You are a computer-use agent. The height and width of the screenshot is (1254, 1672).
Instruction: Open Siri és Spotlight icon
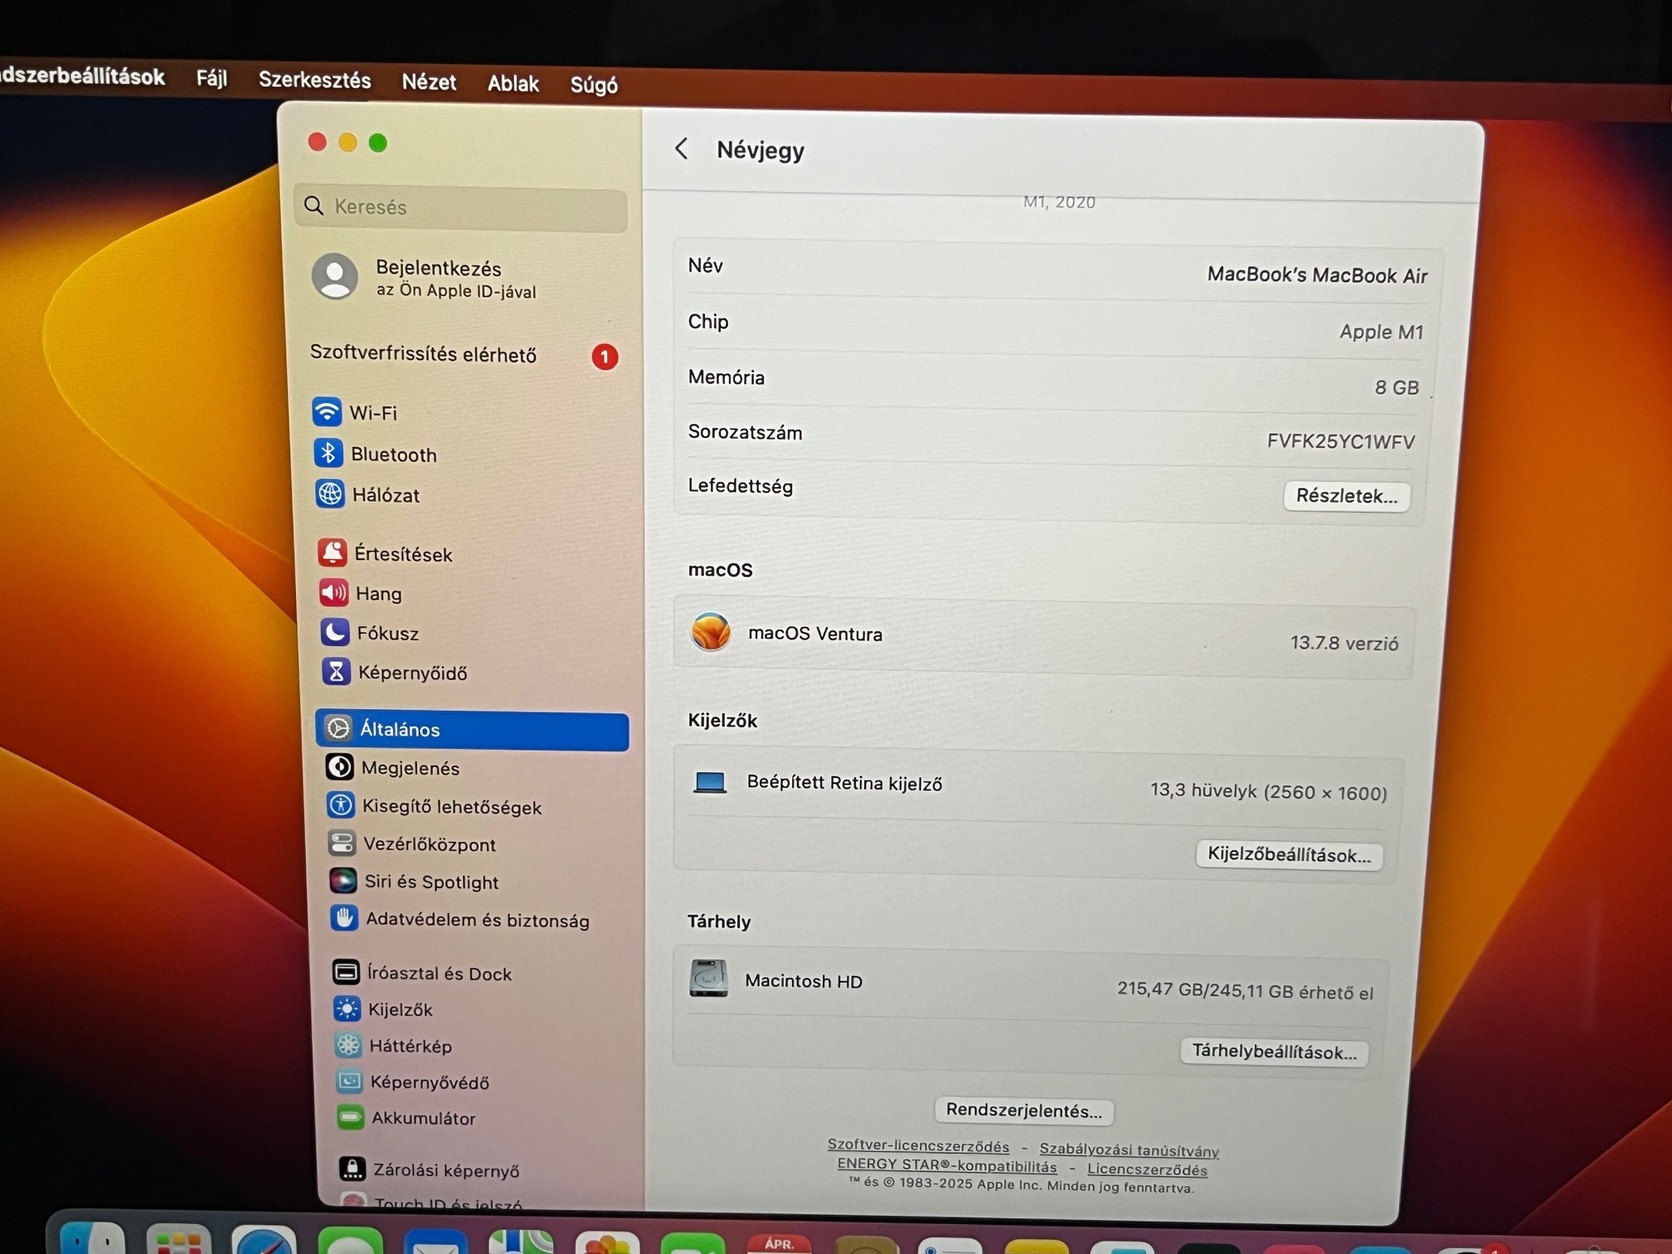click(x=343, y=881)
